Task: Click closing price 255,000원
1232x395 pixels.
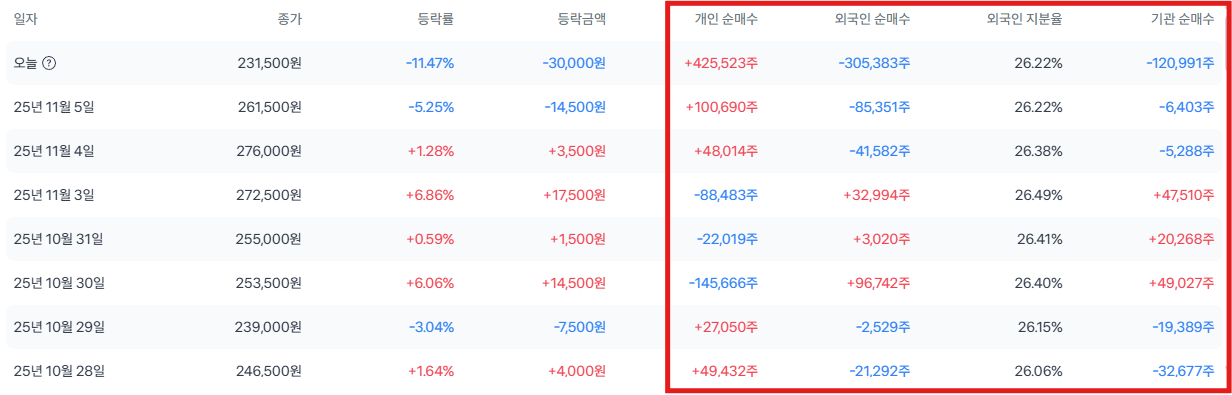Action: coord(269,239)
